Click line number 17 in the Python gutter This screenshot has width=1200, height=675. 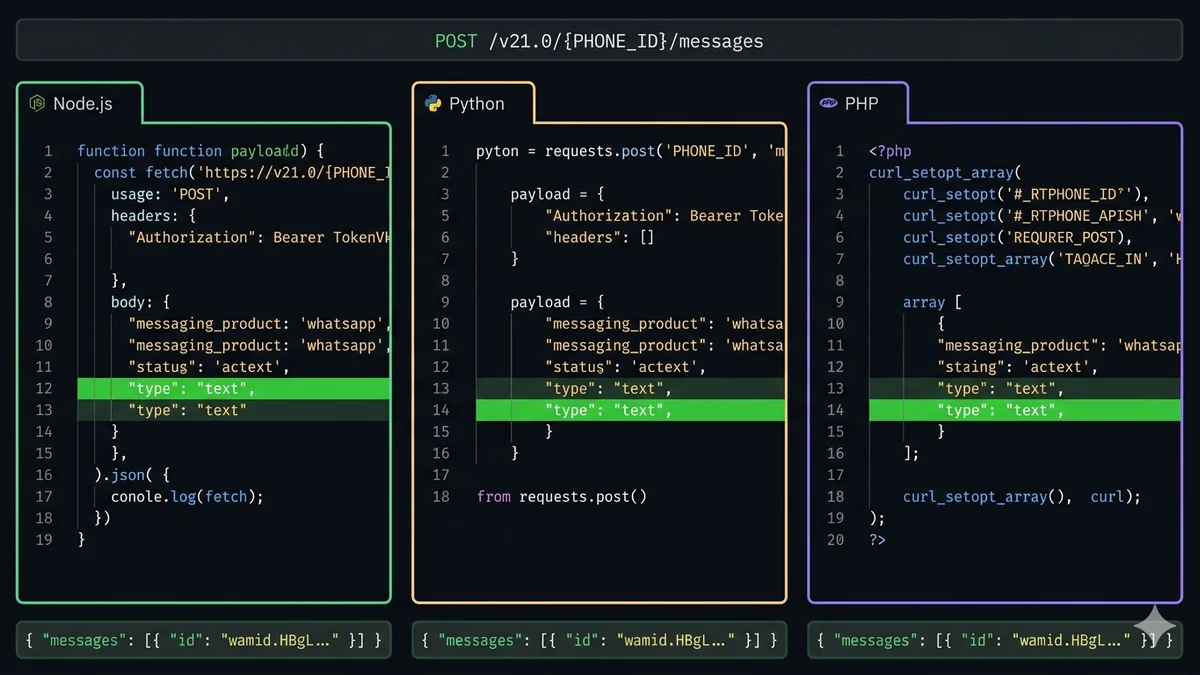[x=441, y=475]
